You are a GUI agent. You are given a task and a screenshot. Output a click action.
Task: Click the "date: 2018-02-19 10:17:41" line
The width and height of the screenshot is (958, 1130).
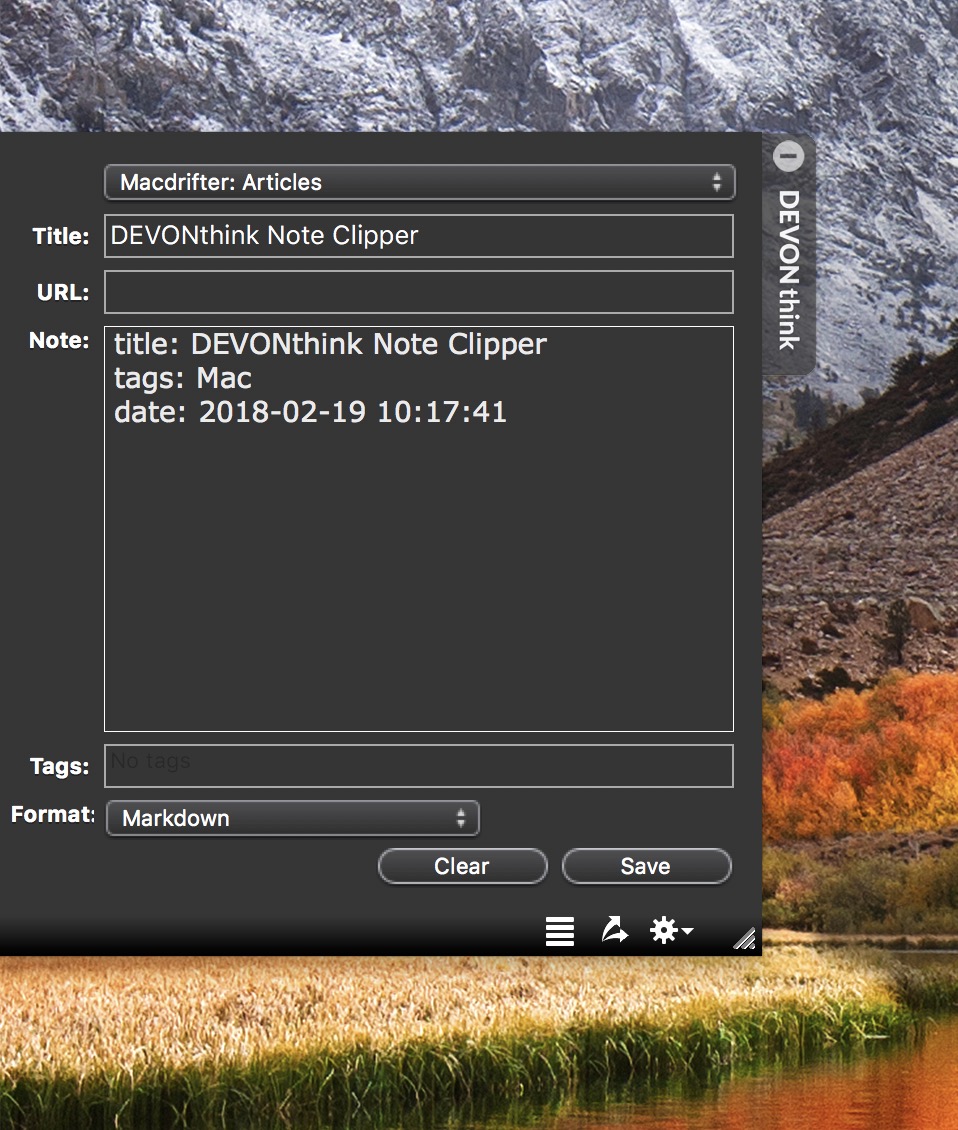(x=311, y=412)
